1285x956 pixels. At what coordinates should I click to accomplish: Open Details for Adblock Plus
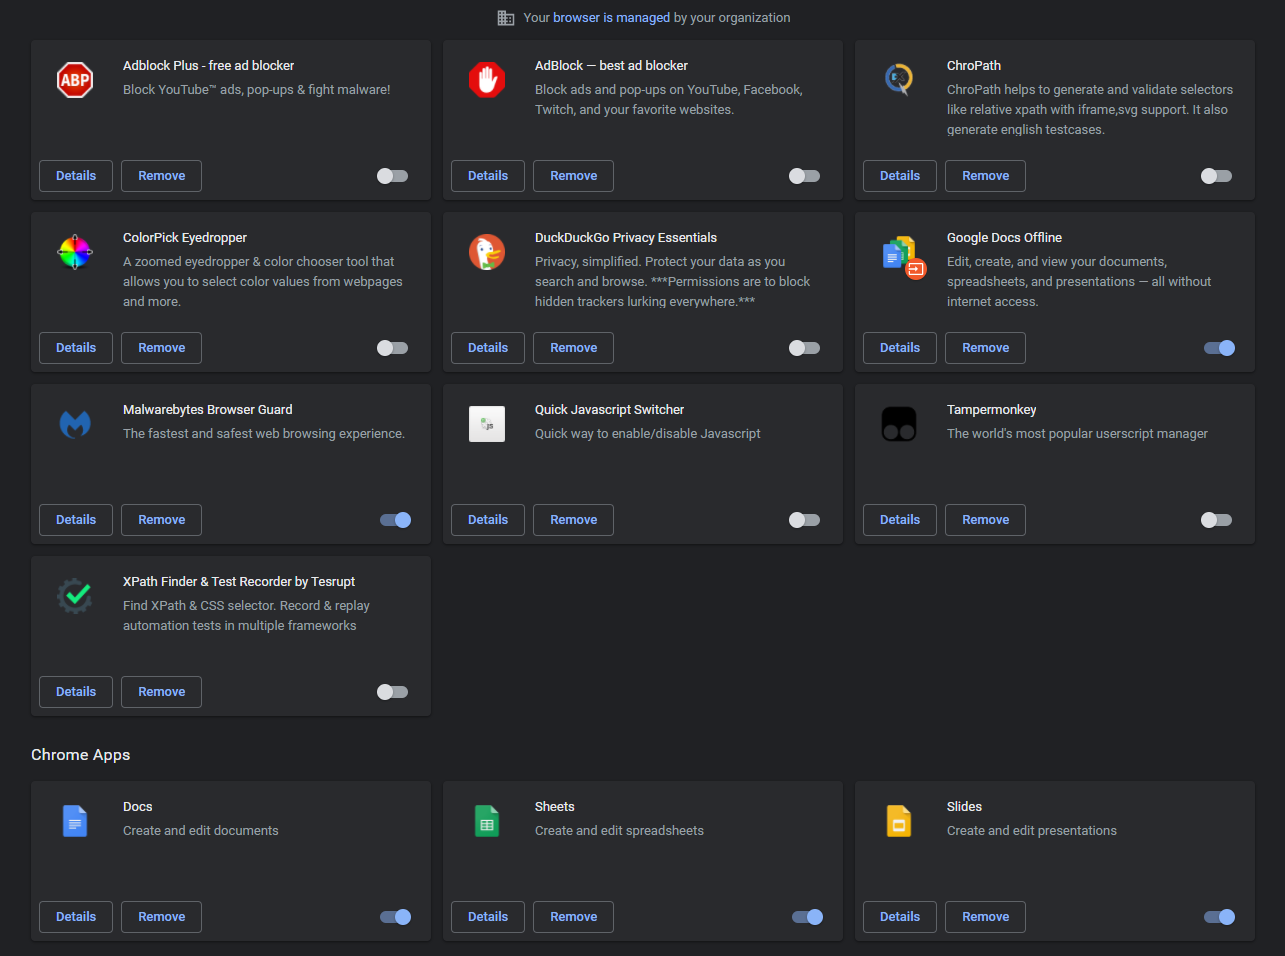(76, 176)
